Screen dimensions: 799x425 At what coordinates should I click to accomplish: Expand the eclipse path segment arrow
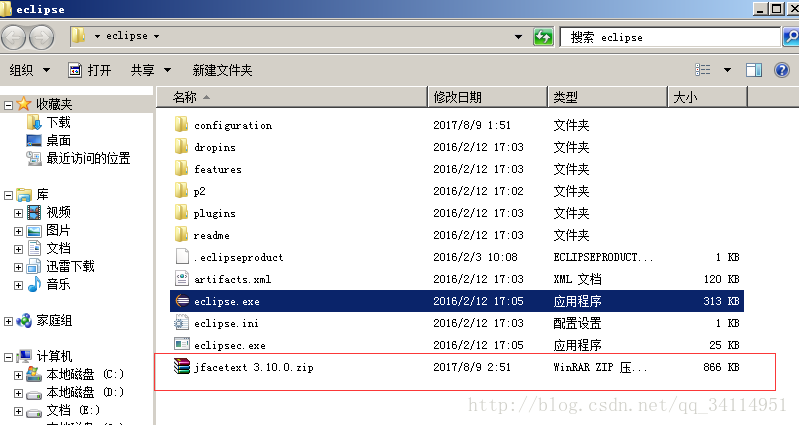tap(156, 36)
